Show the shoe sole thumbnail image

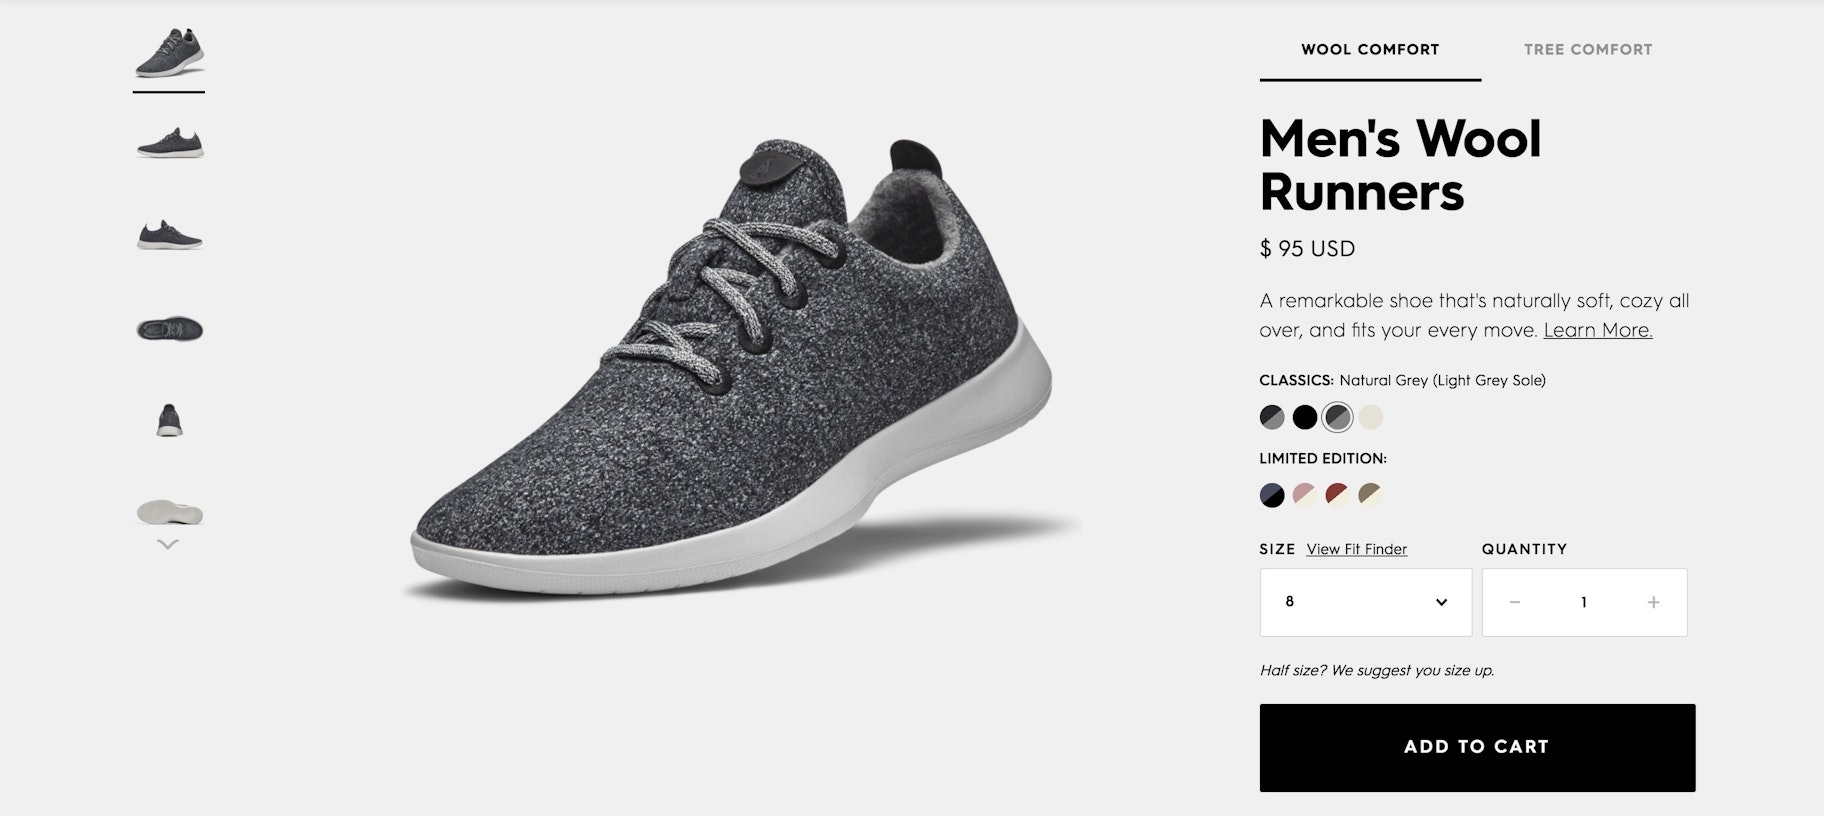[169, 512]
